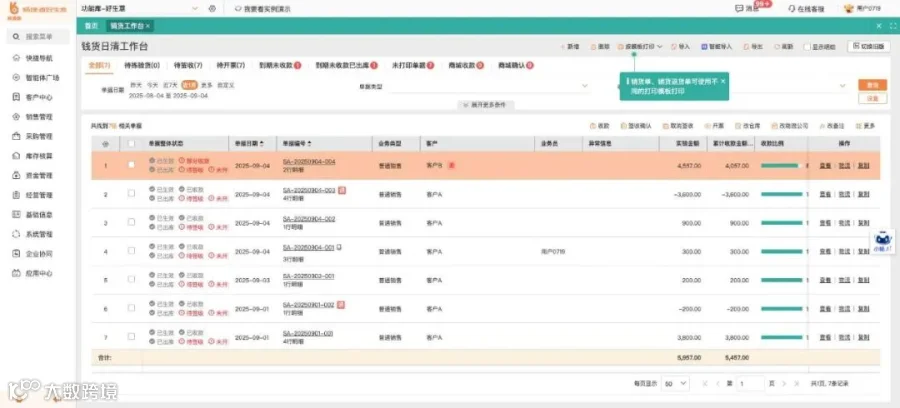900x408 pixels.
Task: Click 我要看实例演示 link
Action: tap(263, 9)
